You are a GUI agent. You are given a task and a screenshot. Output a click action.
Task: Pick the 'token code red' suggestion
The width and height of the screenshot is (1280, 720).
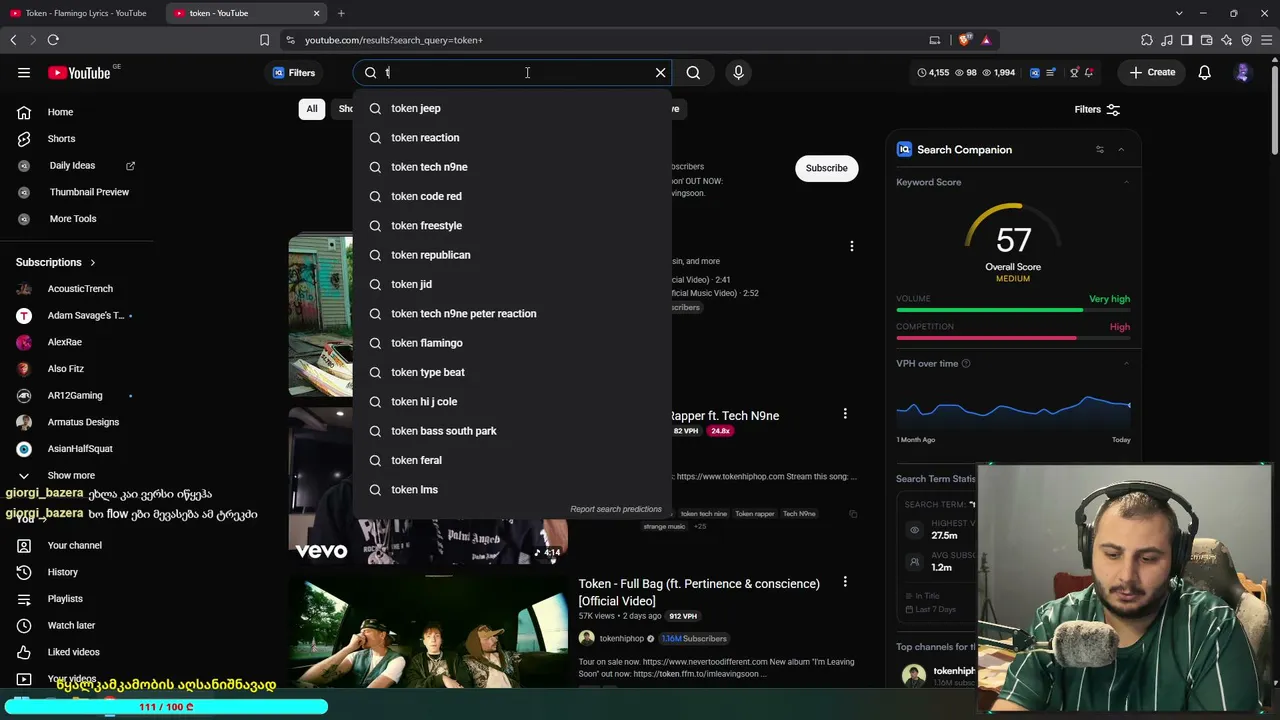click(512, 196)
